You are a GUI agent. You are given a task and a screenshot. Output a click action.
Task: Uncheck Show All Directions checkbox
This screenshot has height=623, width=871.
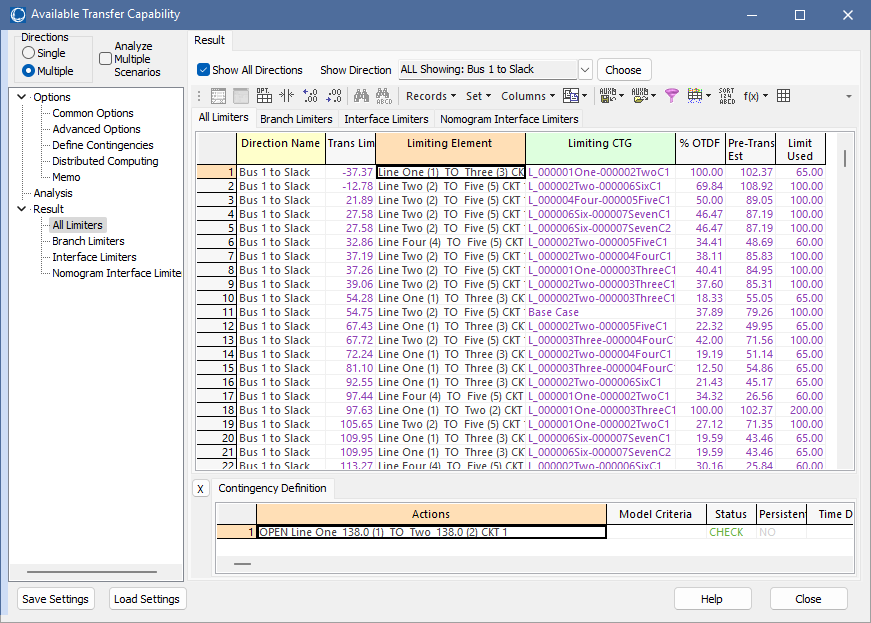pos(204,70)
